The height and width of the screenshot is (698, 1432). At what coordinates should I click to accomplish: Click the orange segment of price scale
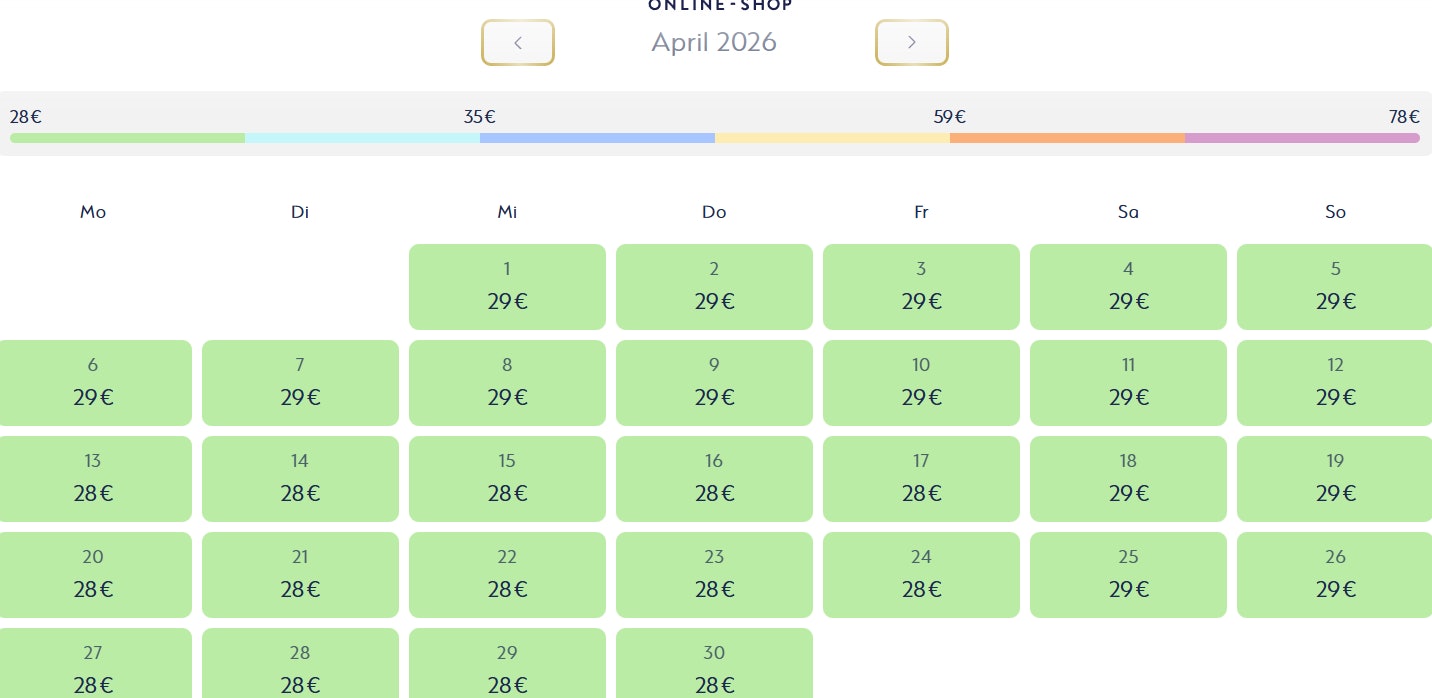pos(1067,138)
